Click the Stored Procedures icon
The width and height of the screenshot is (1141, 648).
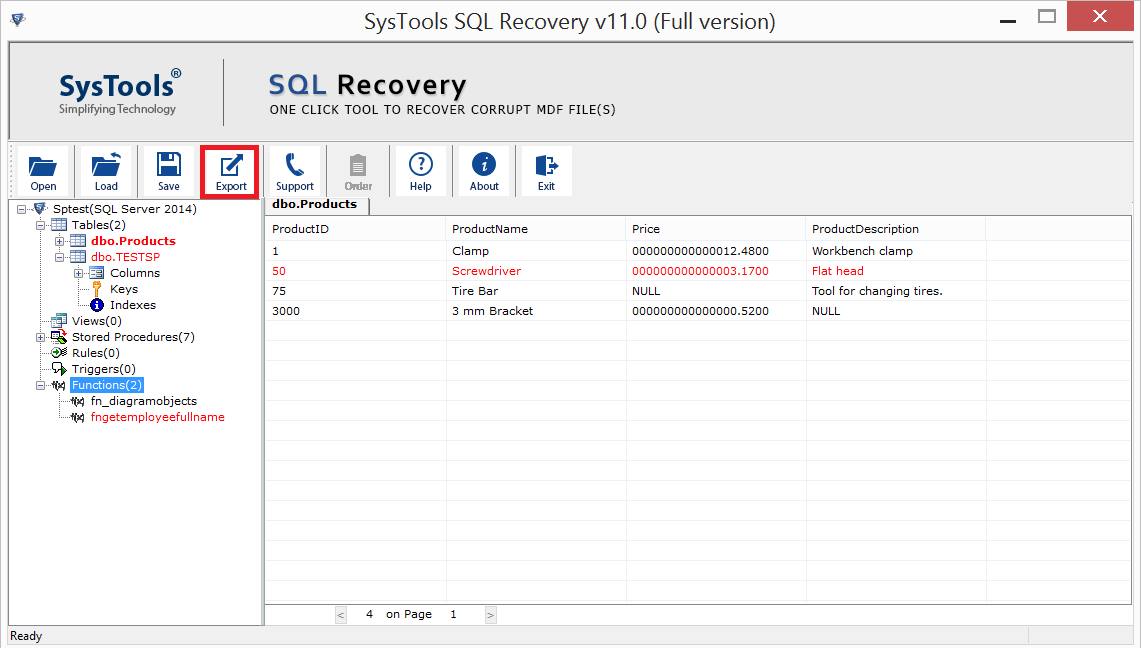[x=59, y=337]
